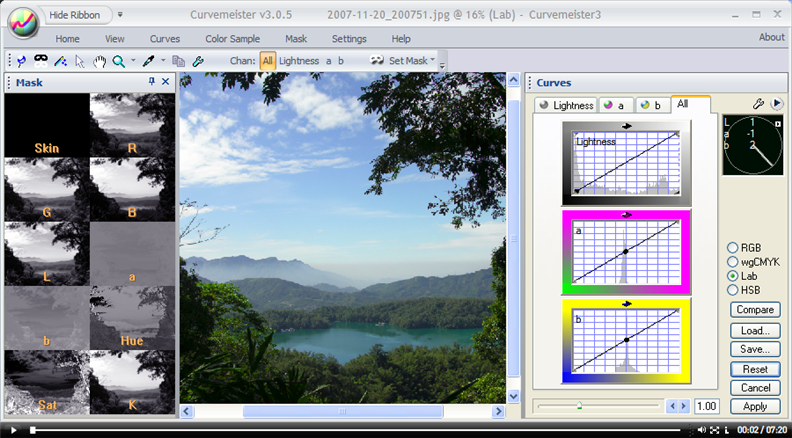792x438 pixels.
Task: Click the Apply button
Action: pyautogui.click(x=755, y=406)
